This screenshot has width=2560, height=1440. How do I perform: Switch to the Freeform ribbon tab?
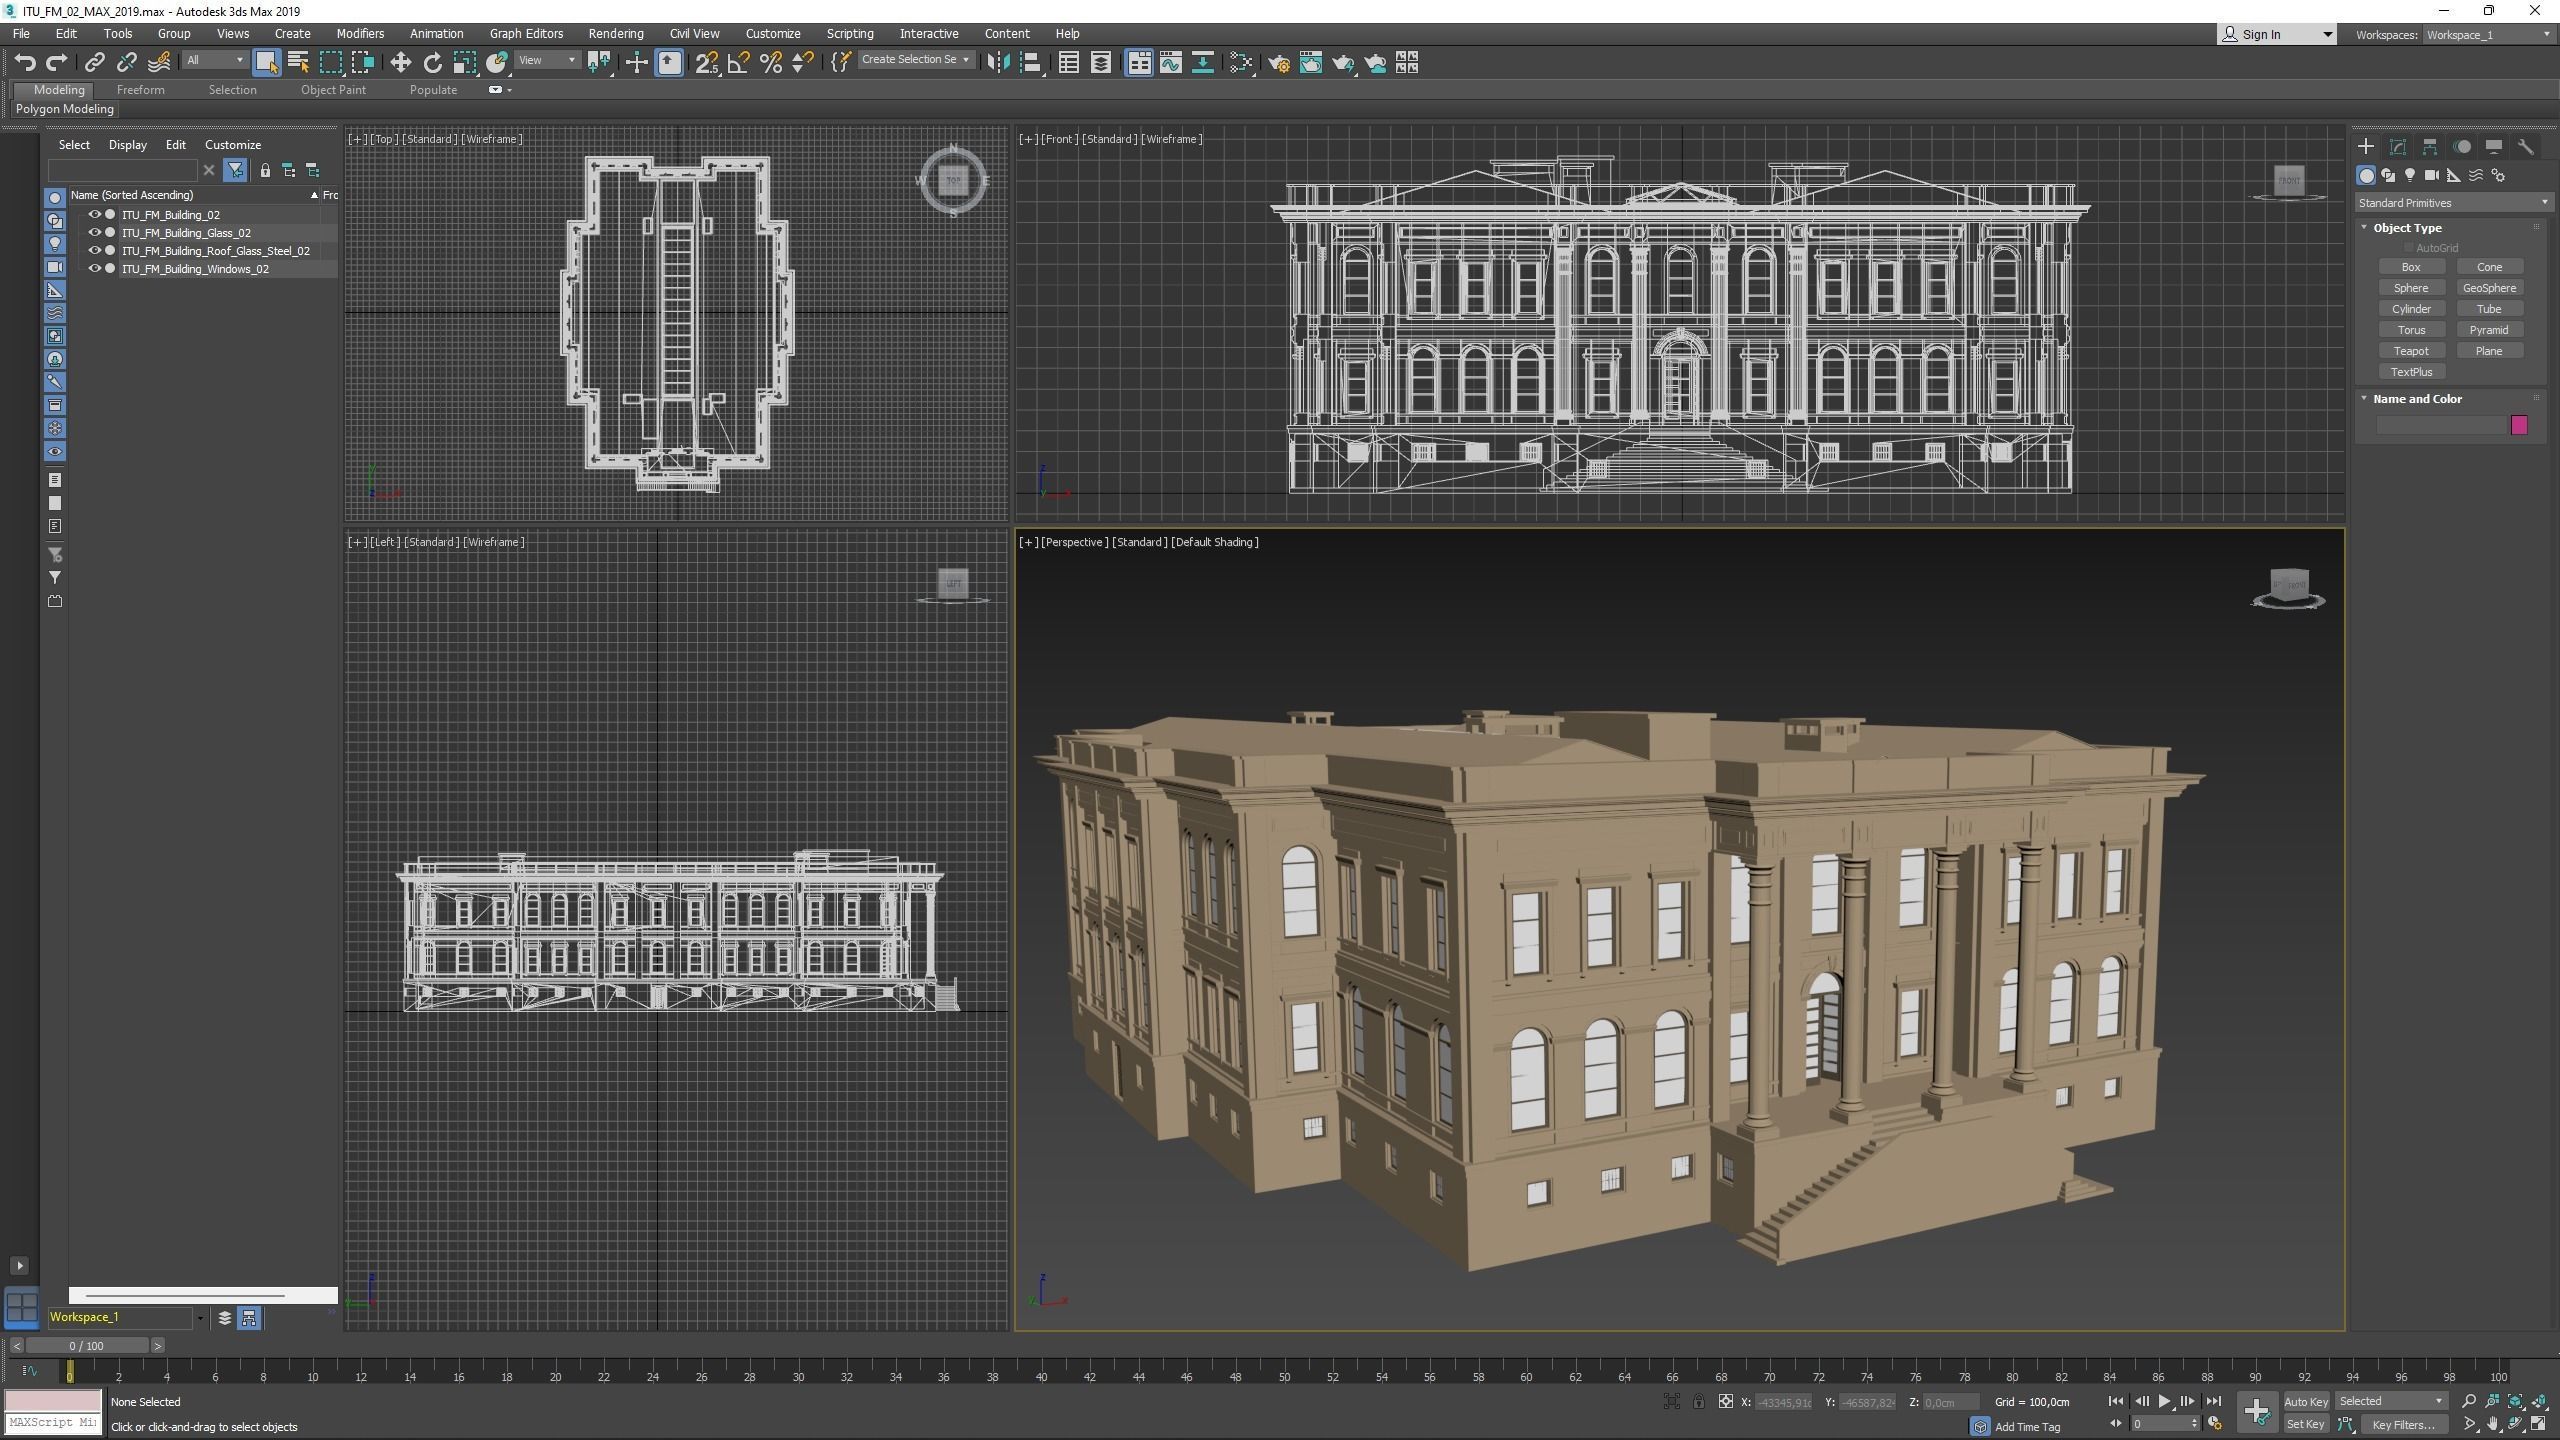point(140,90)
